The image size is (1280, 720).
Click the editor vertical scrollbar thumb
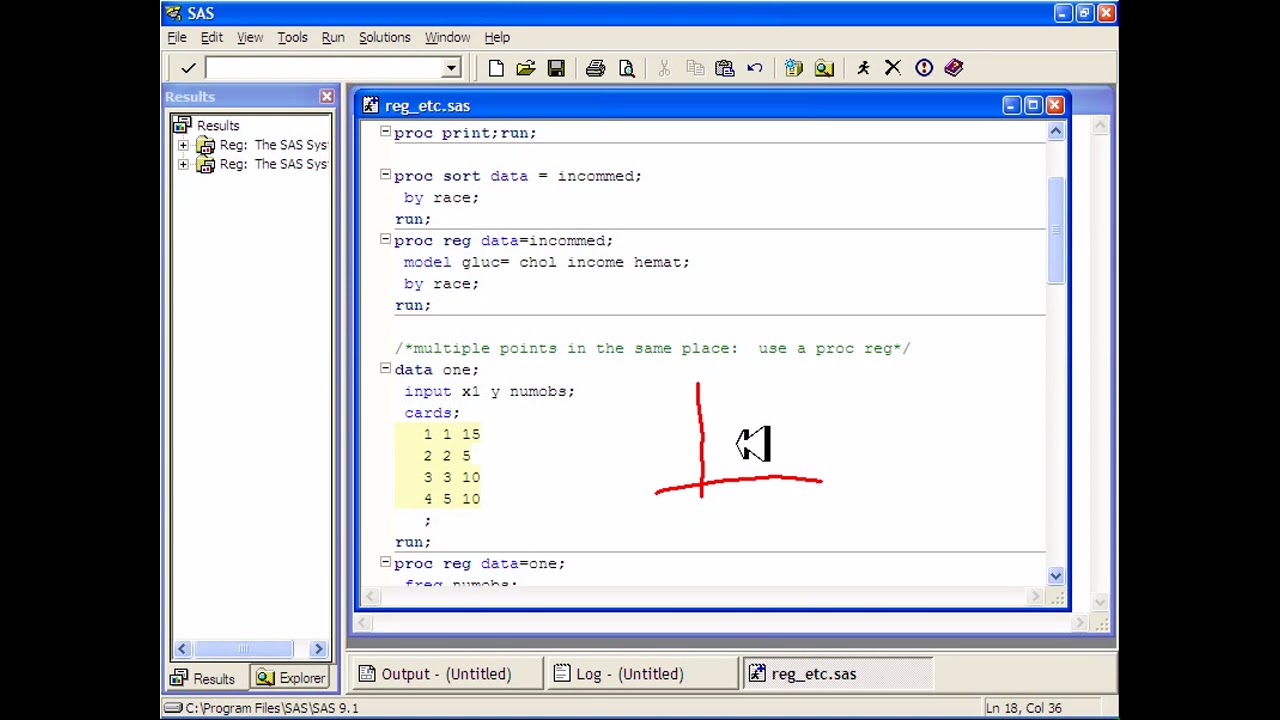(x=1056, y=230)
